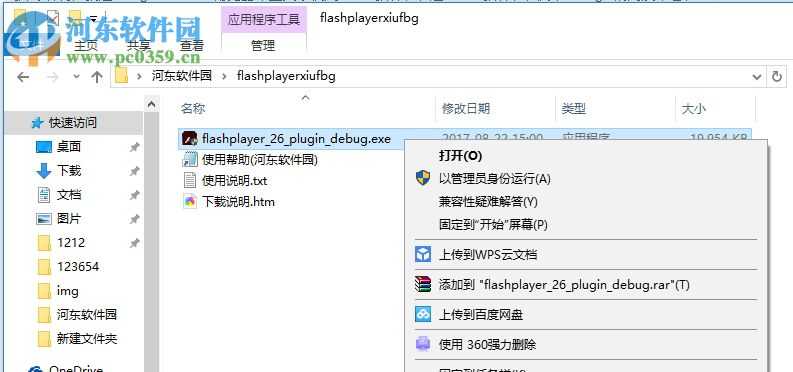Click the folder icon in address bar
The height and width of the screenshot is (372, 793).
(121, 76)
